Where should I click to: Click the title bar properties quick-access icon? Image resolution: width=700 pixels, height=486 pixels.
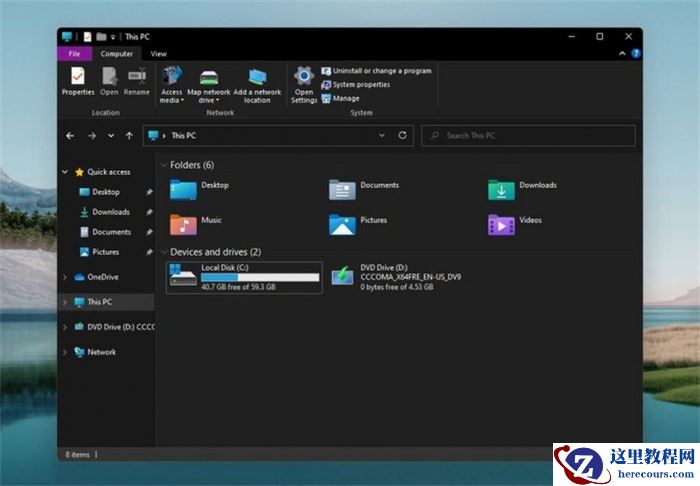click(88, 37)
